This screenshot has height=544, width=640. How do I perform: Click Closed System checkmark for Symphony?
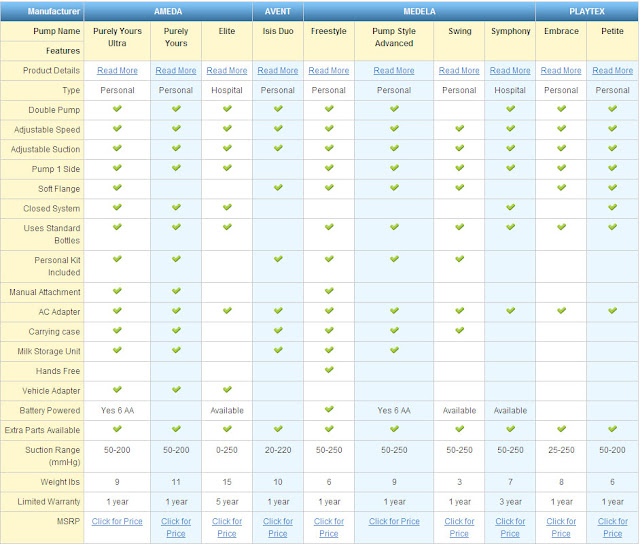coord(510,207)
